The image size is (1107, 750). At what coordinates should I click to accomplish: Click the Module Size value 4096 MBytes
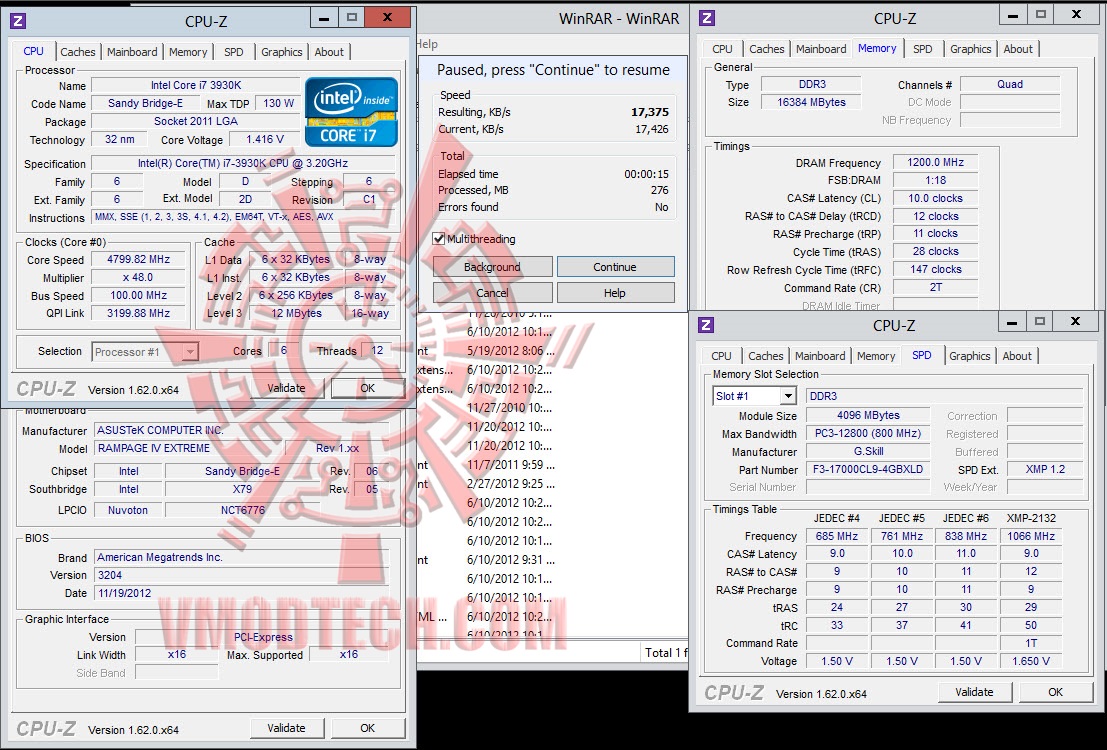click(868, 415)
